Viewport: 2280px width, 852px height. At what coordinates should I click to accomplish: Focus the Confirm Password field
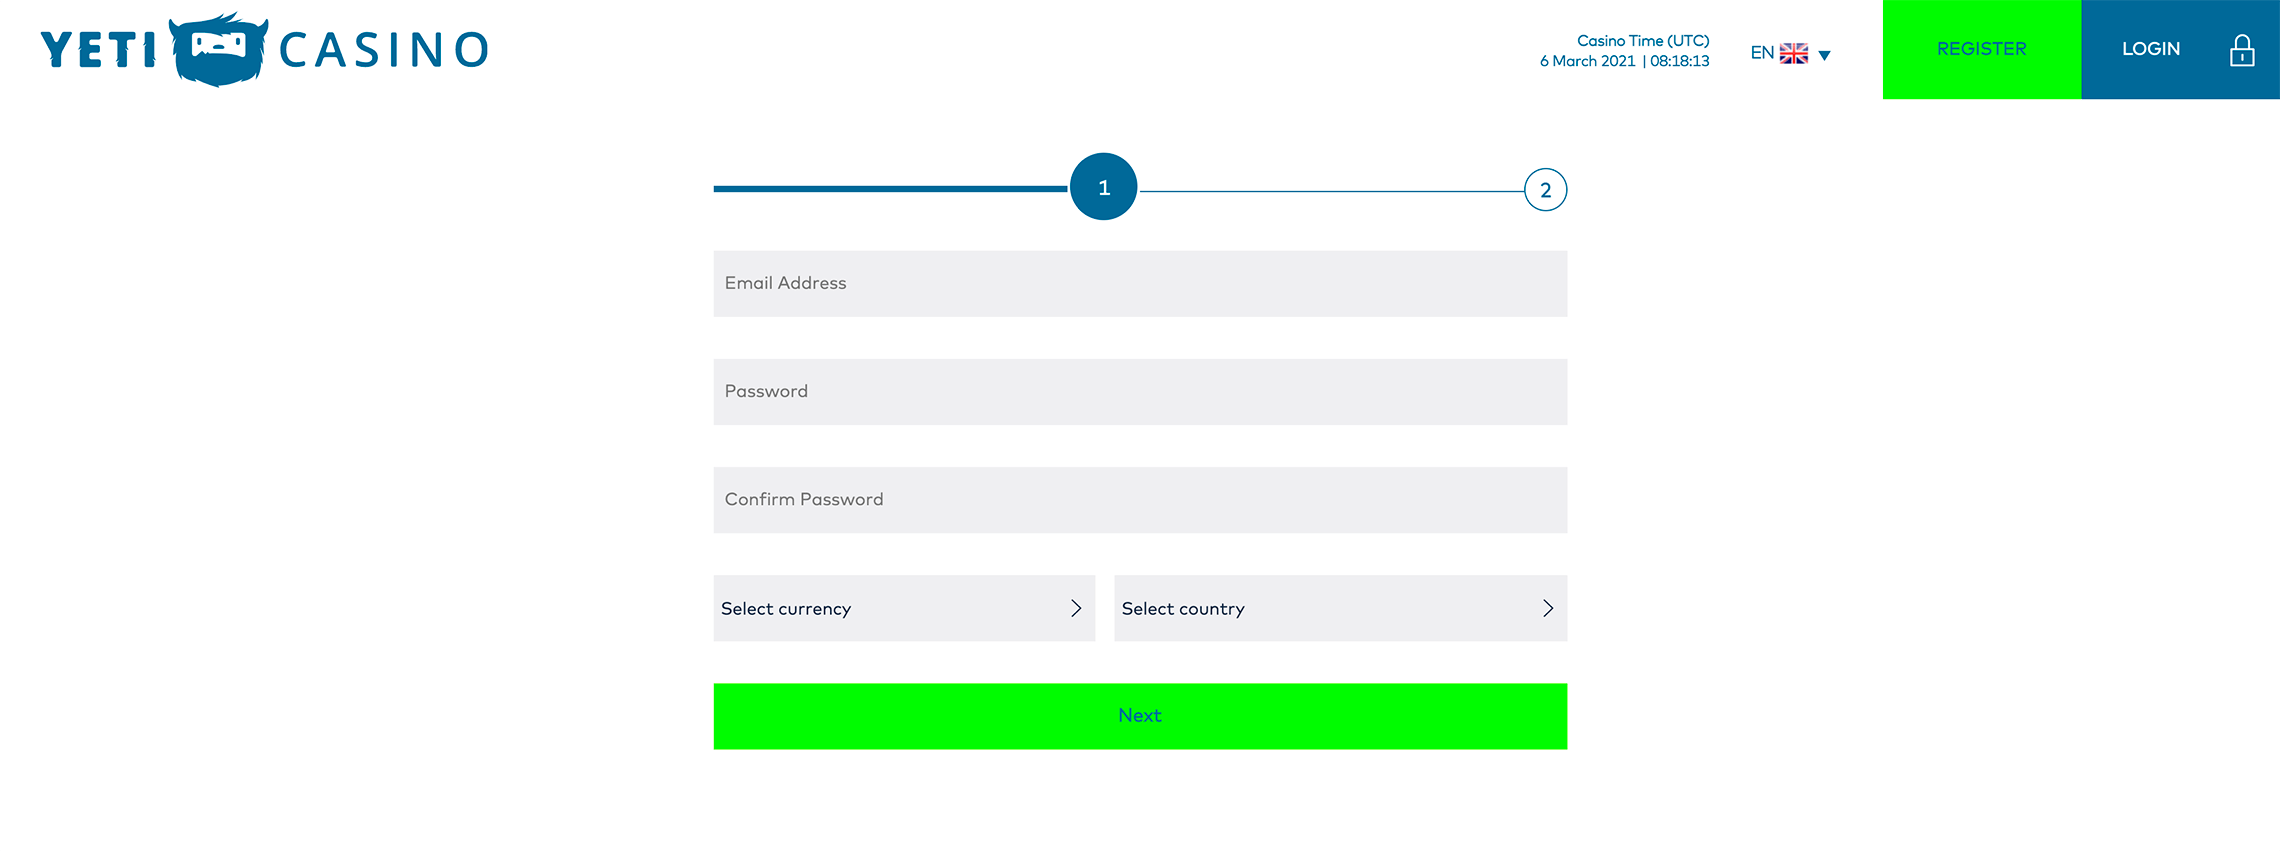(1140, 500)
